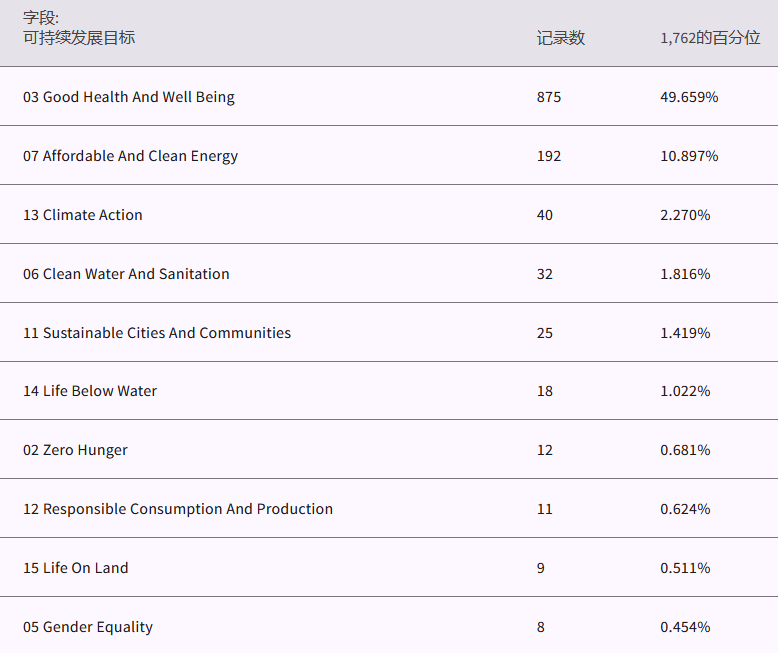
Task: Click the 0.454% percentage value
Action: click(685, 627)
